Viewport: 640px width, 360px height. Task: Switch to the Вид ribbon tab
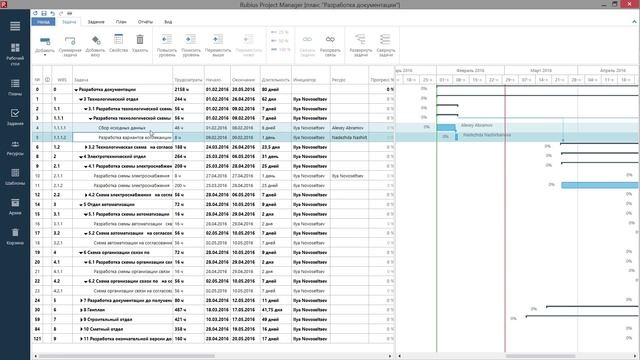click(168, 22)
